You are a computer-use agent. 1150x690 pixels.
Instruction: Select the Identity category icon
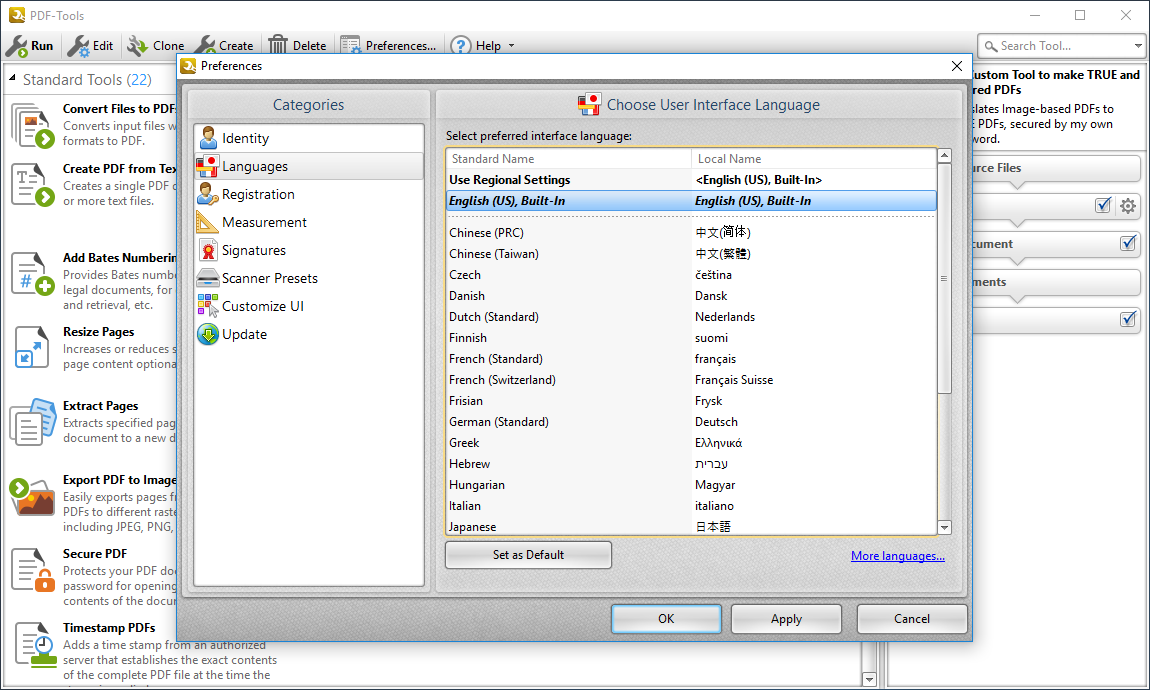pyautogui.click(x=208, y=138)
